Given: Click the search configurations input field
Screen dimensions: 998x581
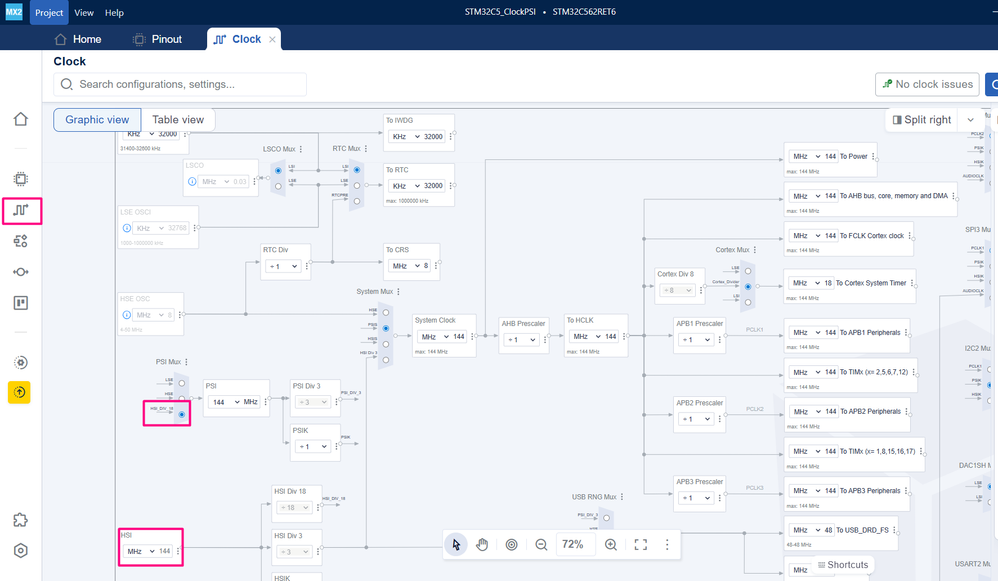Looking at the screenshot, I should point(180,84).
